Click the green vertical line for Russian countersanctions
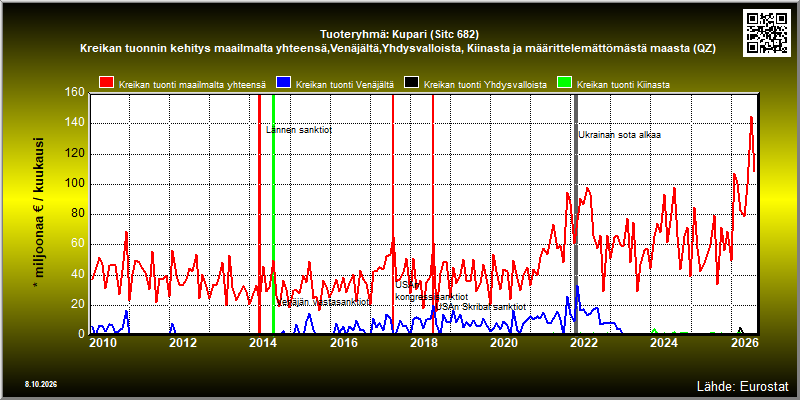Screen dimensions: 800x400 [x=273, y=214]
